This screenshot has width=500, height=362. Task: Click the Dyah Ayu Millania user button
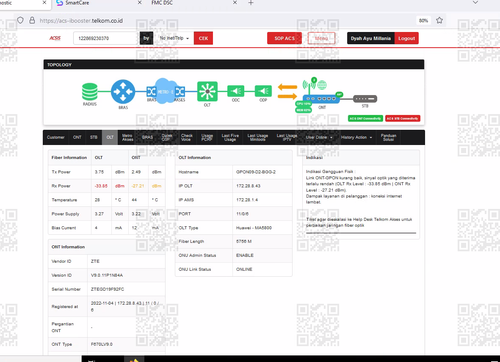point(371,38)
